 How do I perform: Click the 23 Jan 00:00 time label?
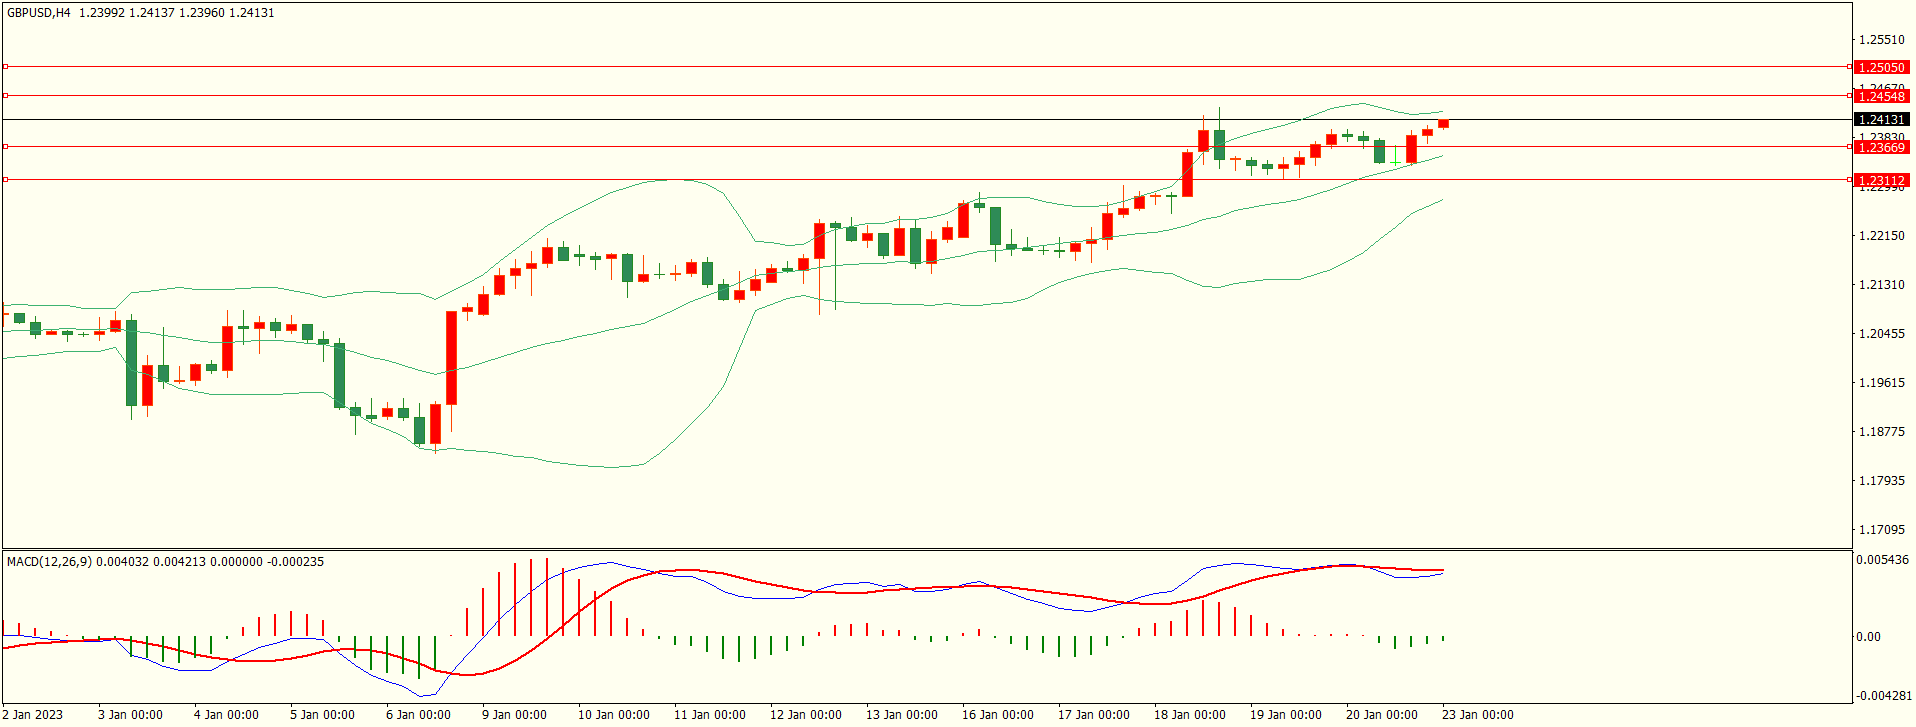(x=1478, y=714)
